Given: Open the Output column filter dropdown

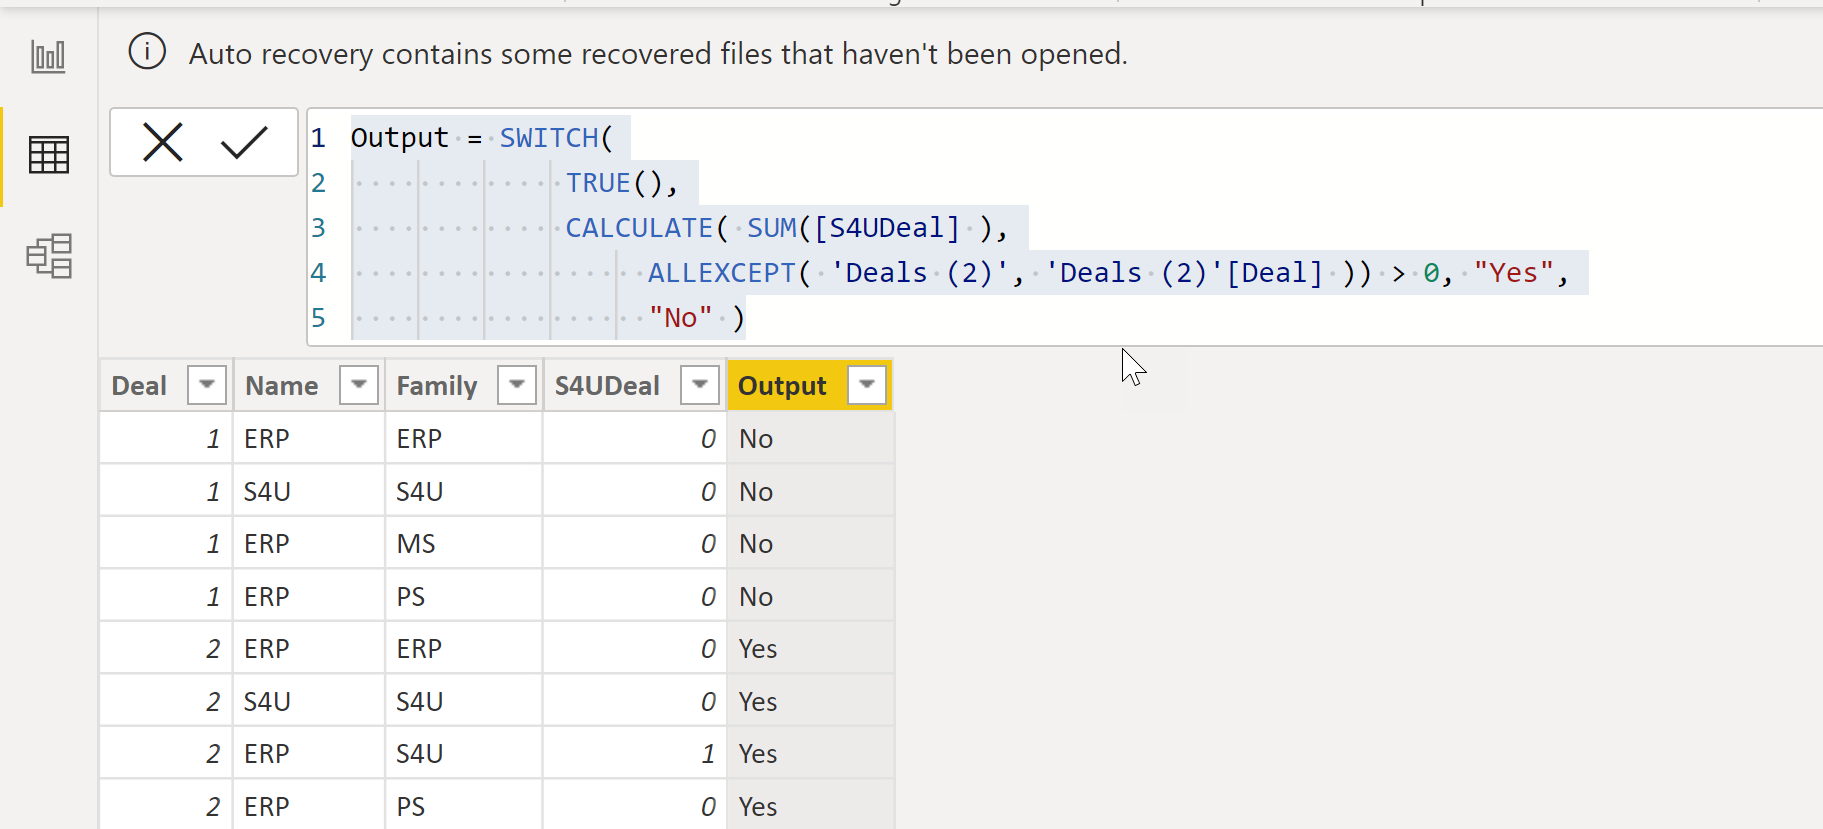Looking at the screenshot, I should coord(867,385).
